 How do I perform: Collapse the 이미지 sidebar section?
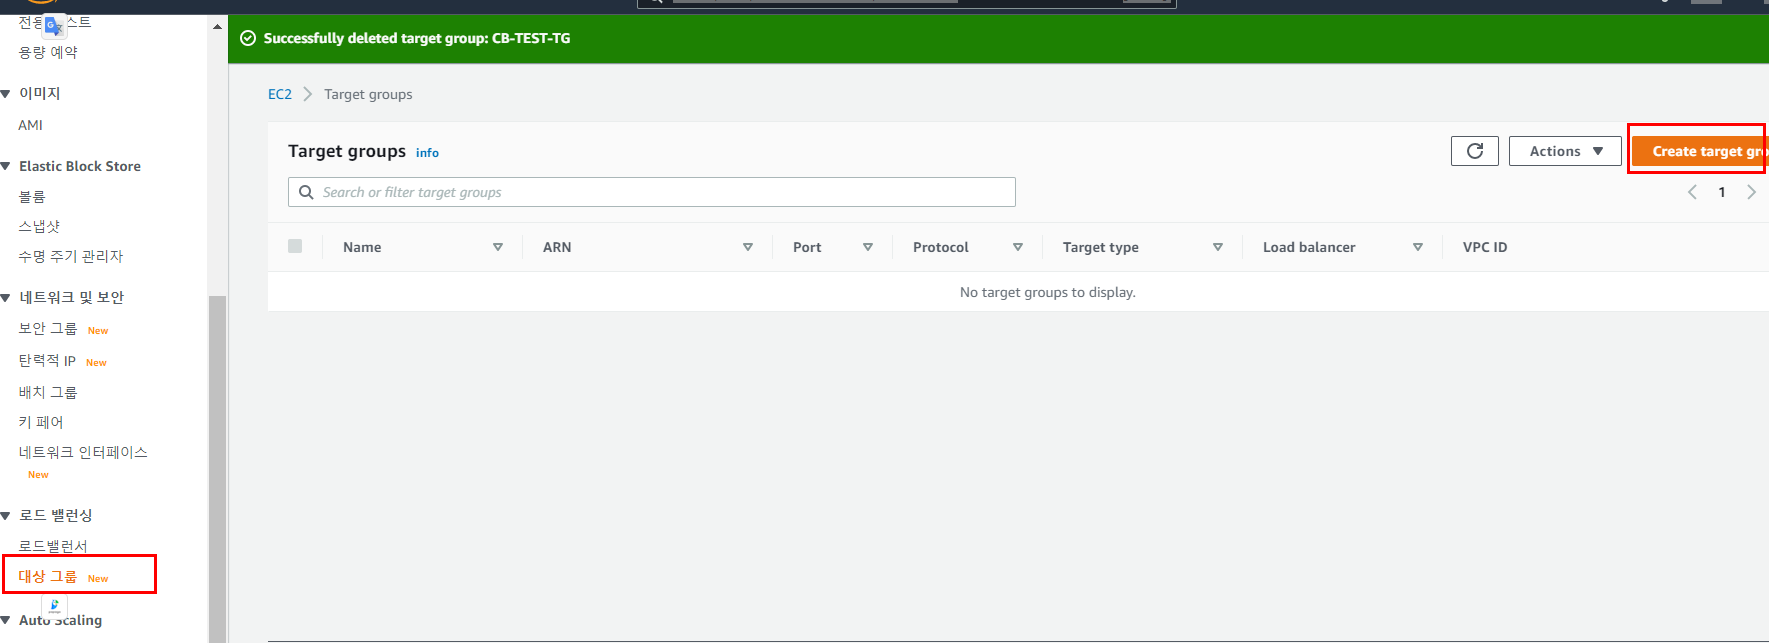(x=6, y=93)
